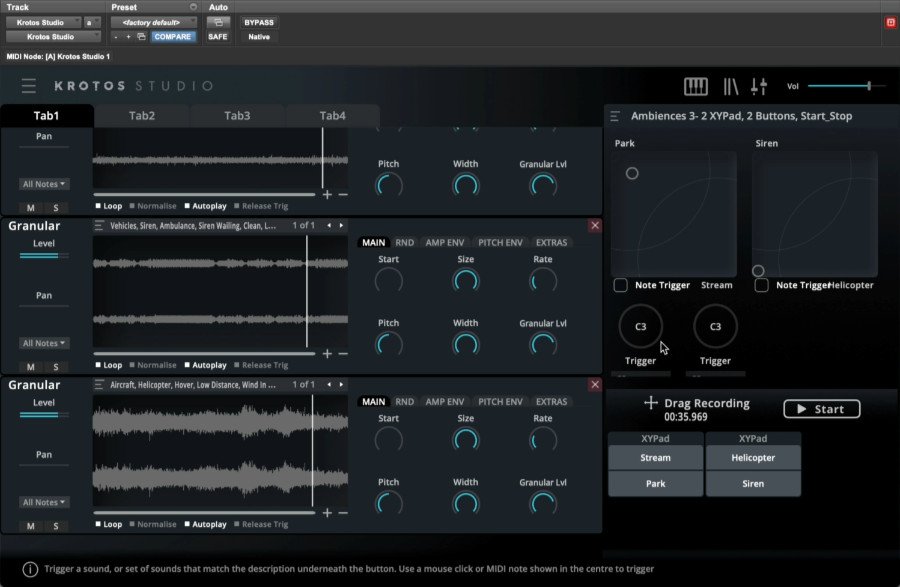Switch to Tab3
The image size is (900, 587).
tap(237, 116)
